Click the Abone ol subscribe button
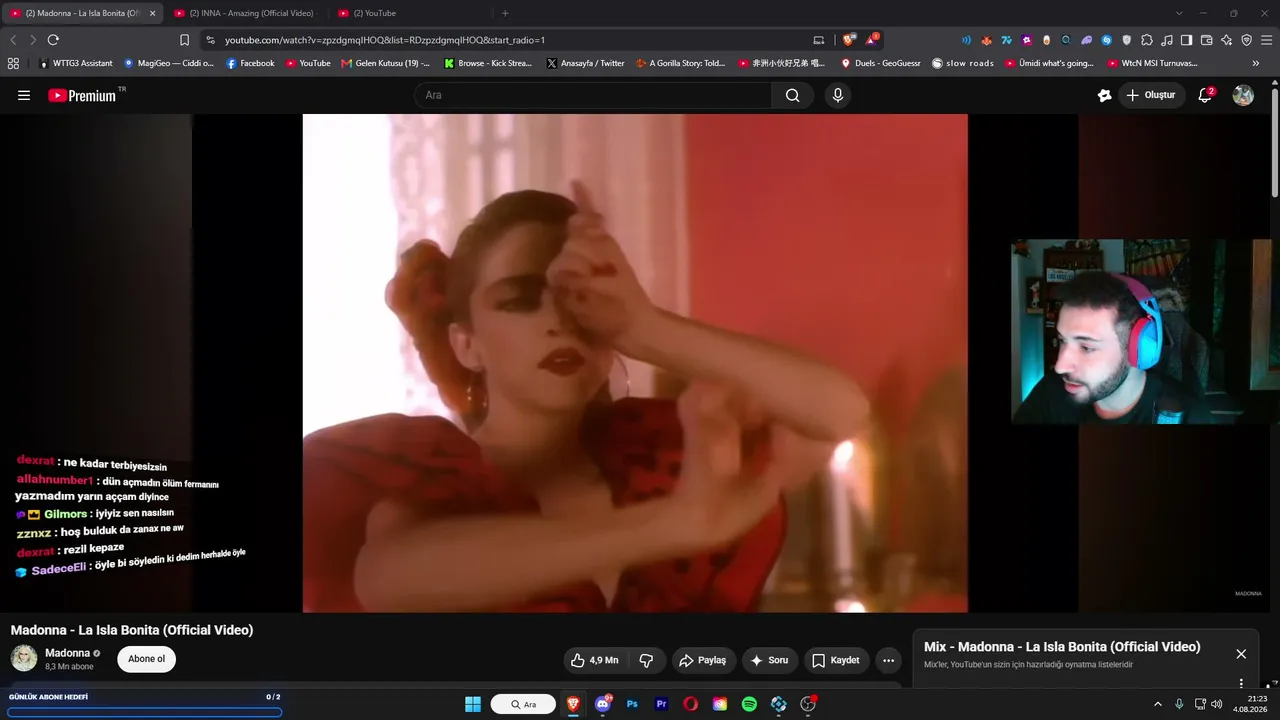The image size is (1280, 720). (146, 659)
